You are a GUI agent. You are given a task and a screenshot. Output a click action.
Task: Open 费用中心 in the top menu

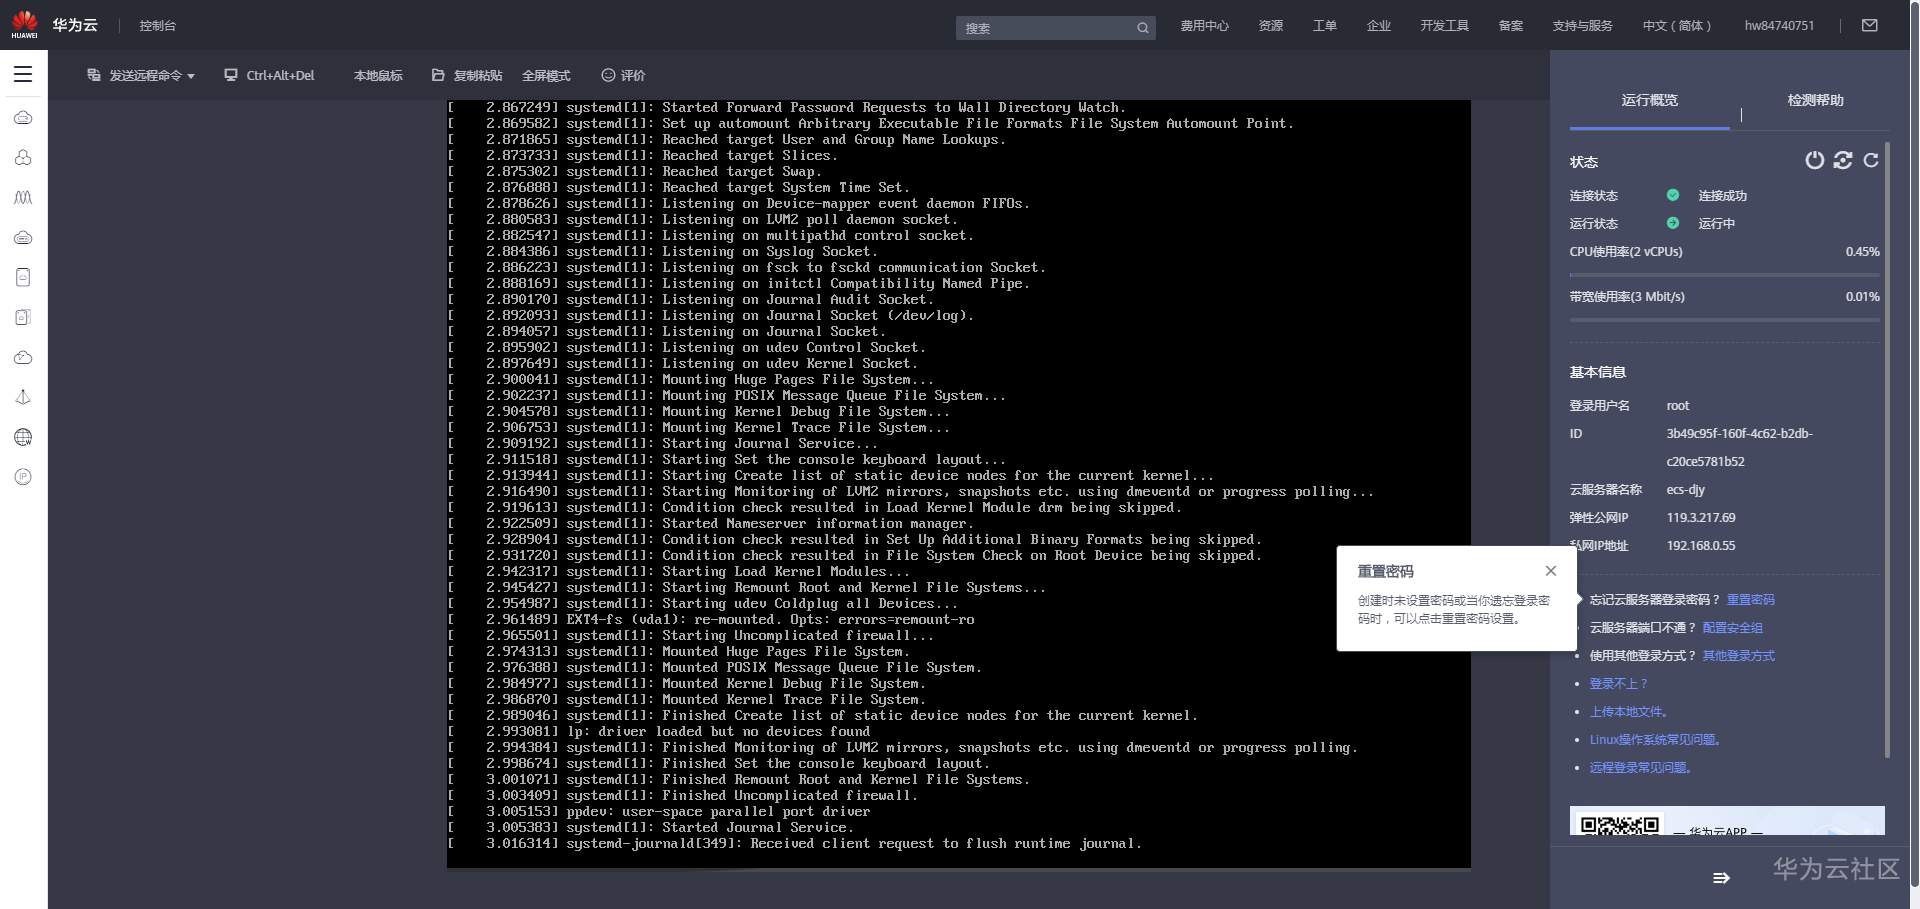1204,26
